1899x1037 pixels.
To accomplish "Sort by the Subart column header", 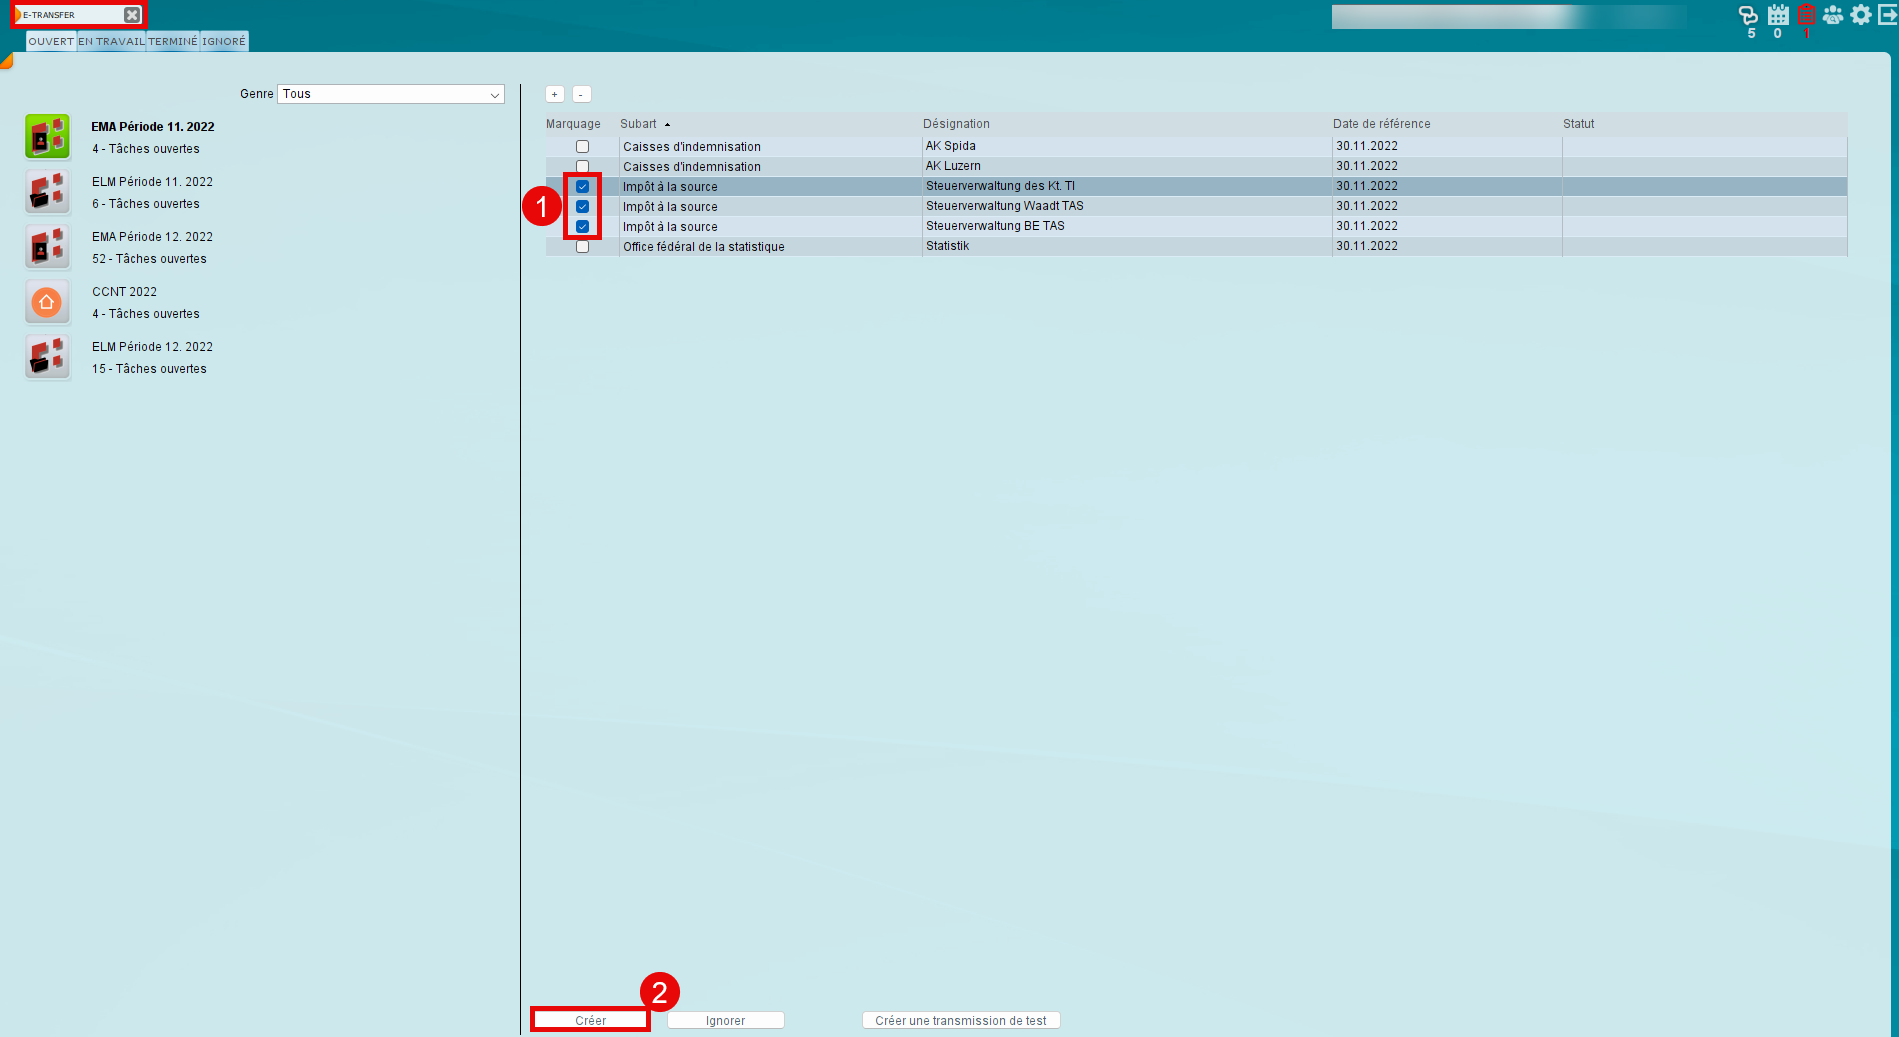I will pyautogui.click(x=639, y=124).
